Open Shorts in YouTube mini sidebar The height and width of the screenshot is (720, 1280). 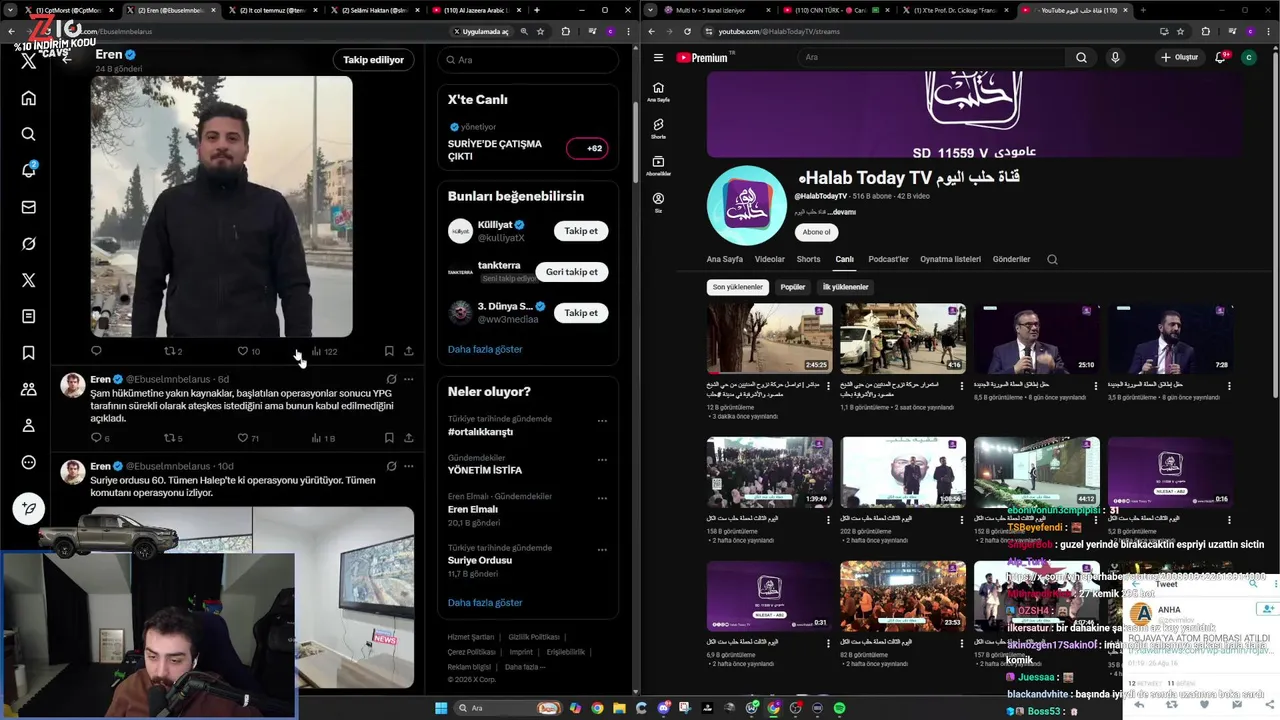pos(658,129)
